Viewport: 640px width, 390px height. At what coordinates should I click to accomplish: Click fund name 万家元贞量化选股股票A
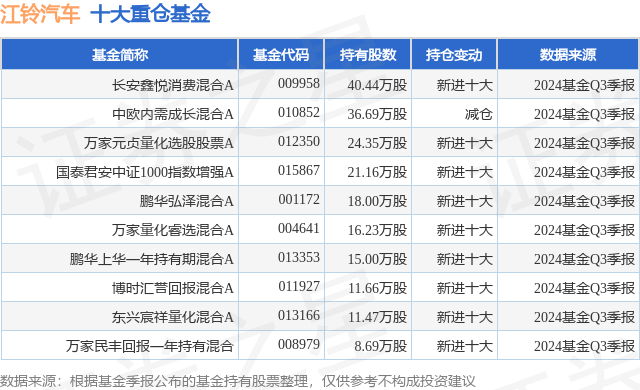tap(159, 143)
